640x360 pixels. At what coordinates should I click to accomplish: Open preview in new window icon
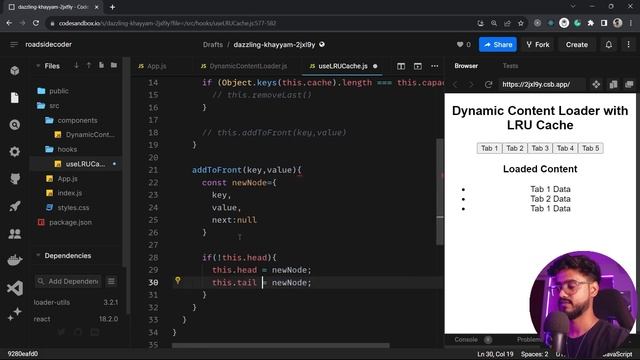coord(629,84)
